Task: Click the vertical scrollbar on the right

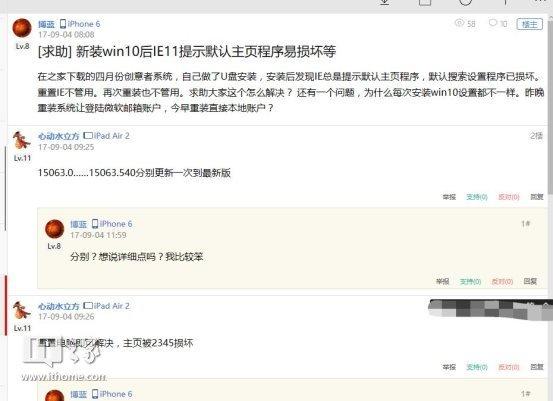Action: click(x=551, y=106)
